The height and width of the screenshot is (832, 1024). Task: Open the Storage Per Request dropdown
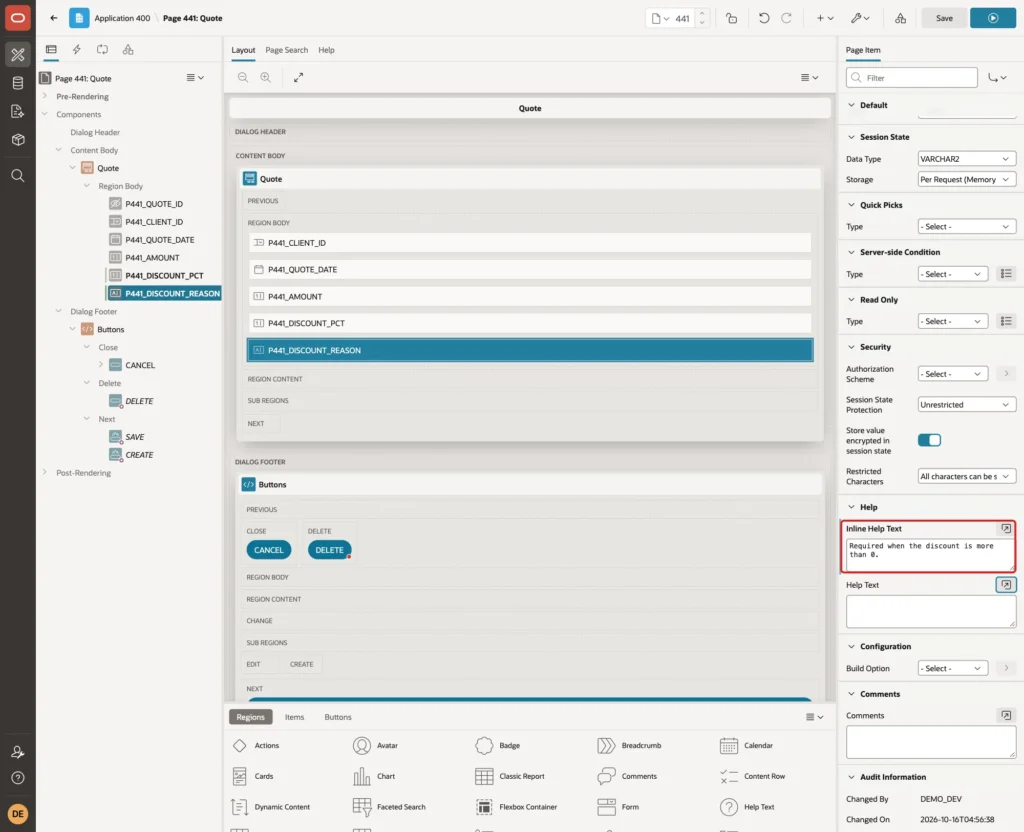[x=966, y=180]
